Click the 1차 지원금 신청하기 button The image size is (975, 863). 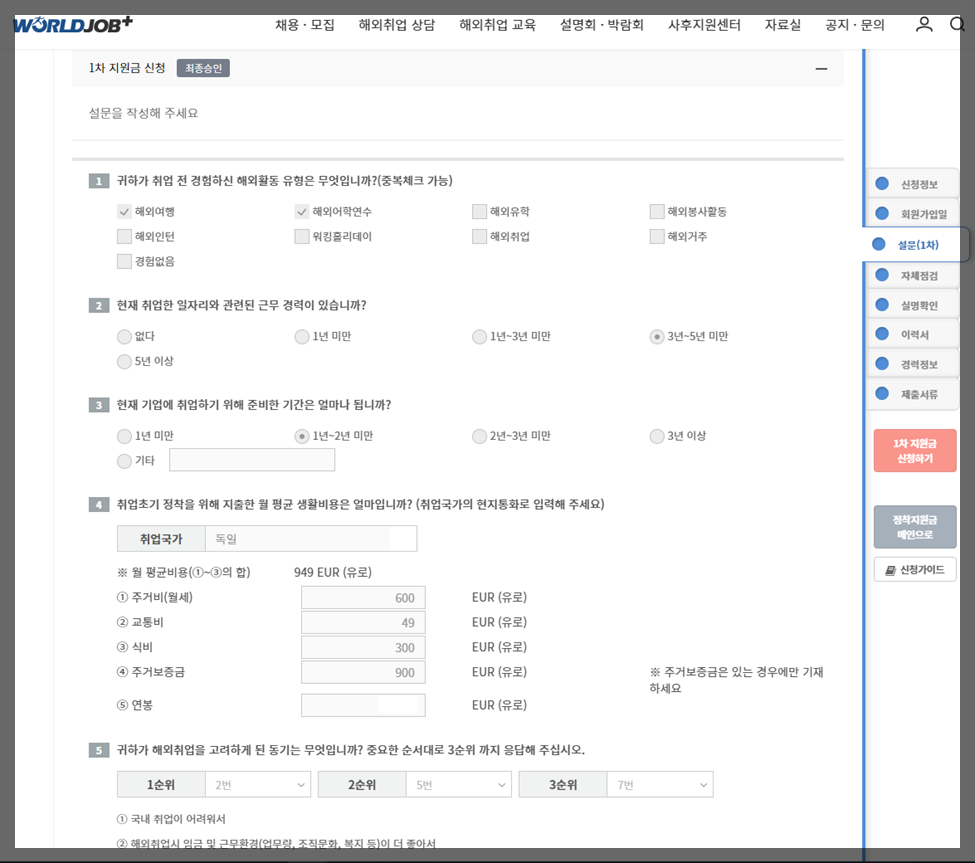[x=915, y=451]
